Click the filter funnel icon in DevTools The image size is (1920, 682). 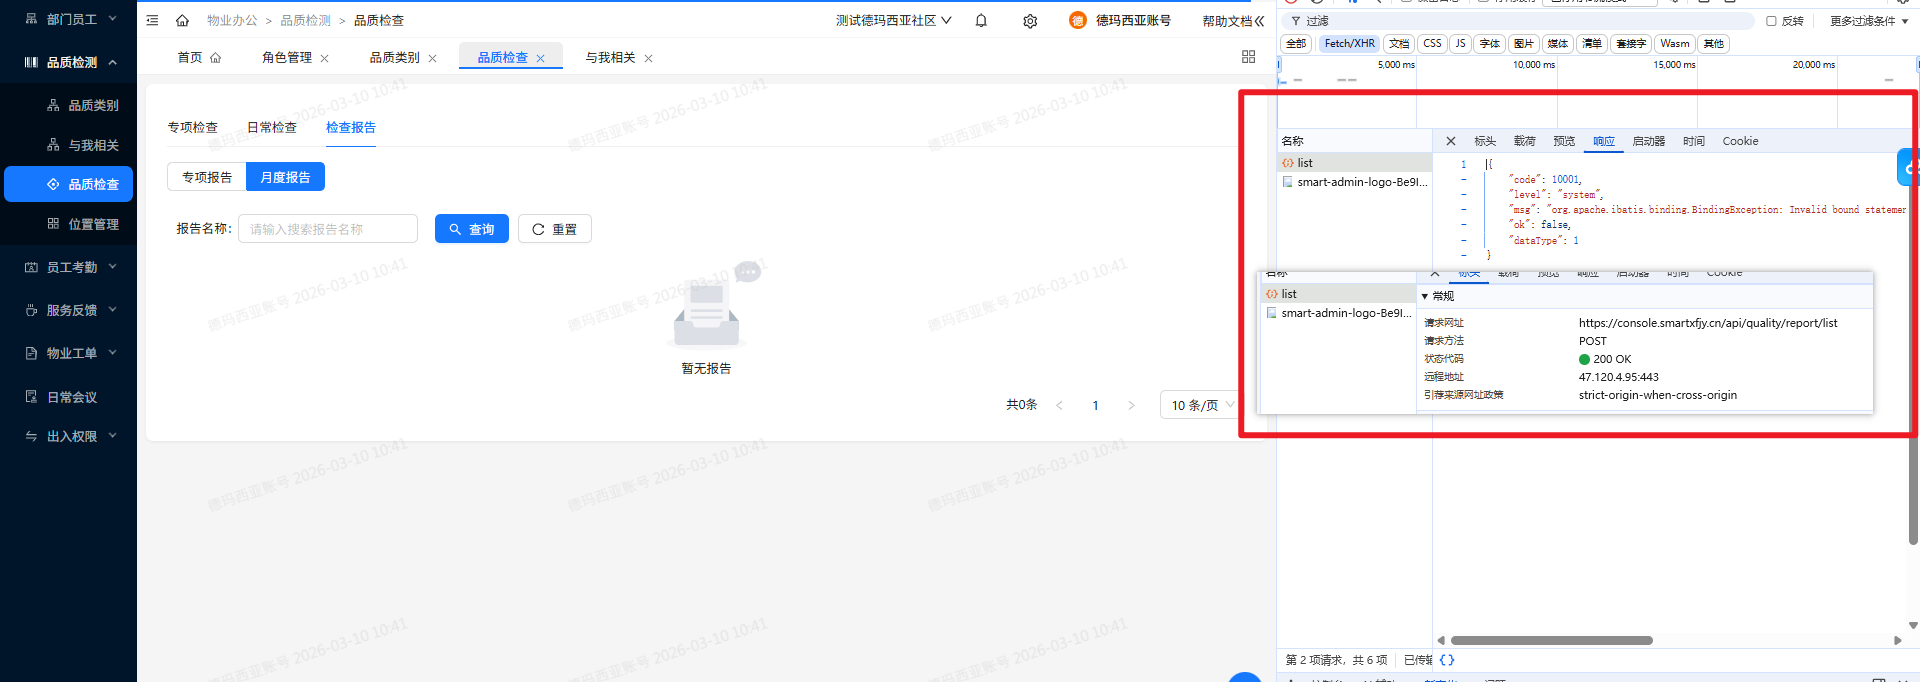point(1296,21)
